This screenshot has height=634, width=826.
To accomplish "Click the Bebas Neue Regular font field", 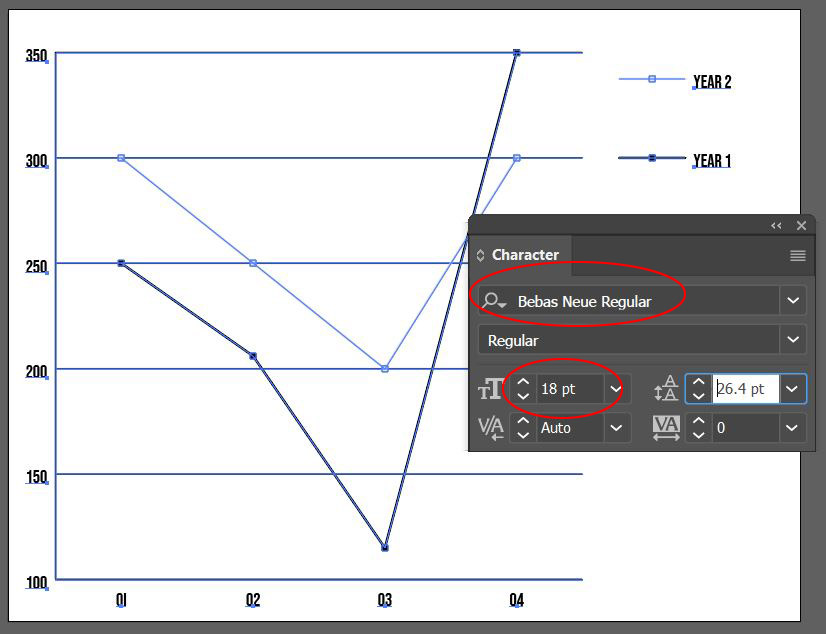I will [x=640, y=301].
